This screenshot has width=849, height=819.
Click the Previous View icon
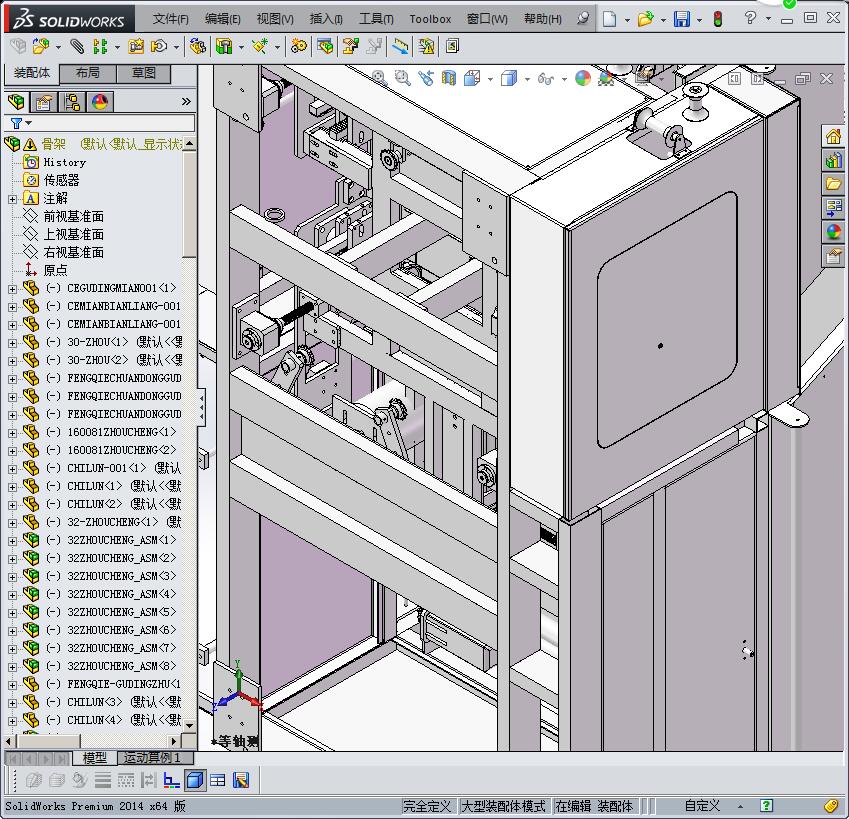(426, 78)
